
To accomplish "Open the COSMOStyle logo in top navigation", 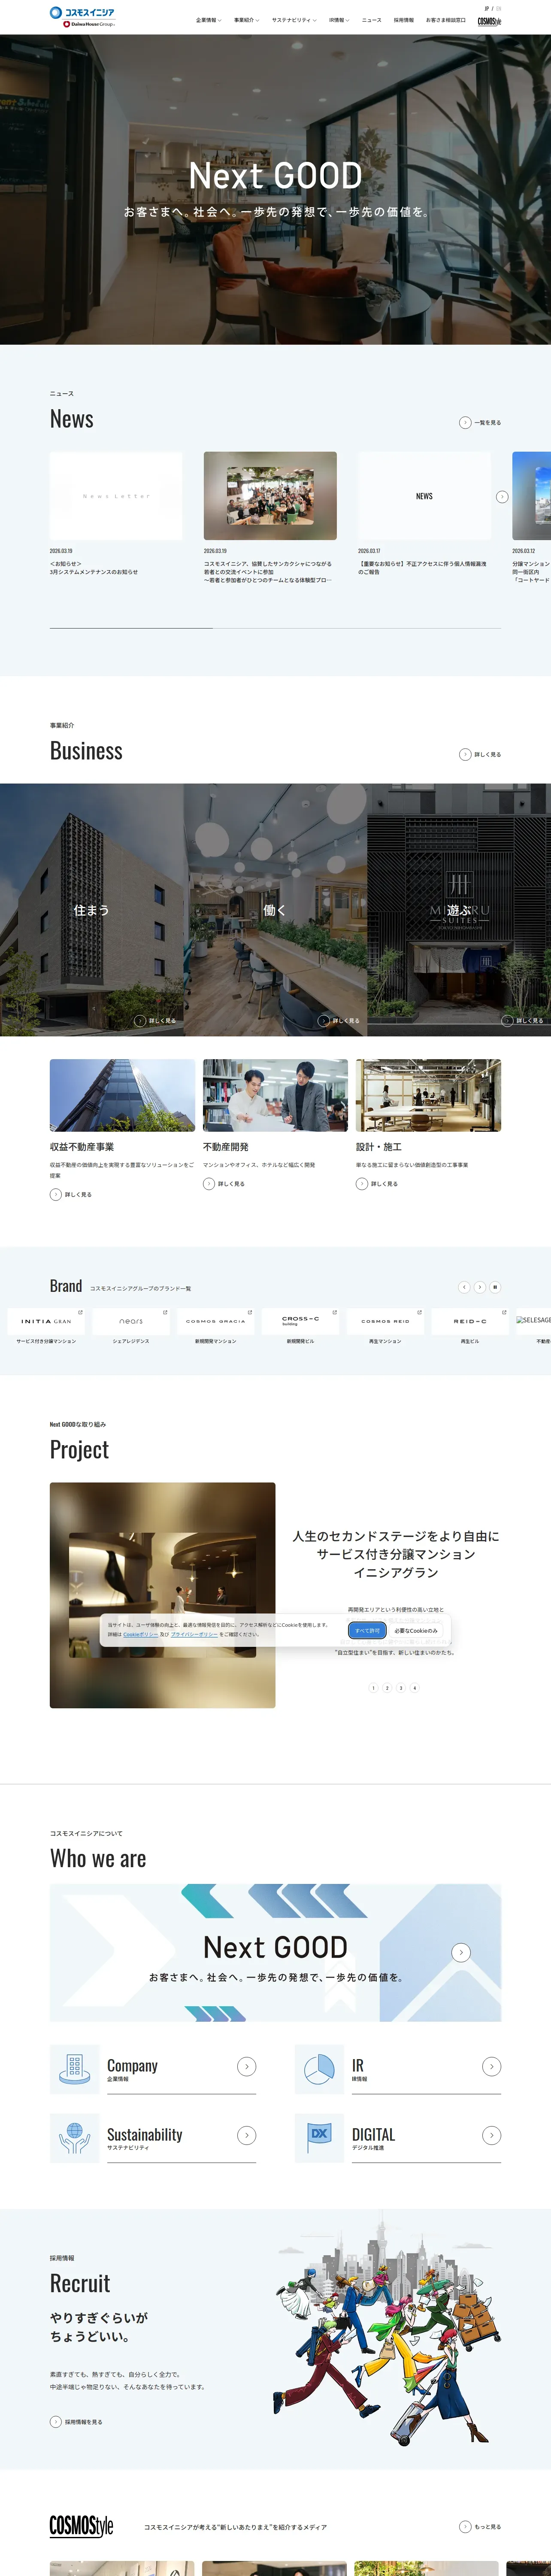I will click(489, 21).
